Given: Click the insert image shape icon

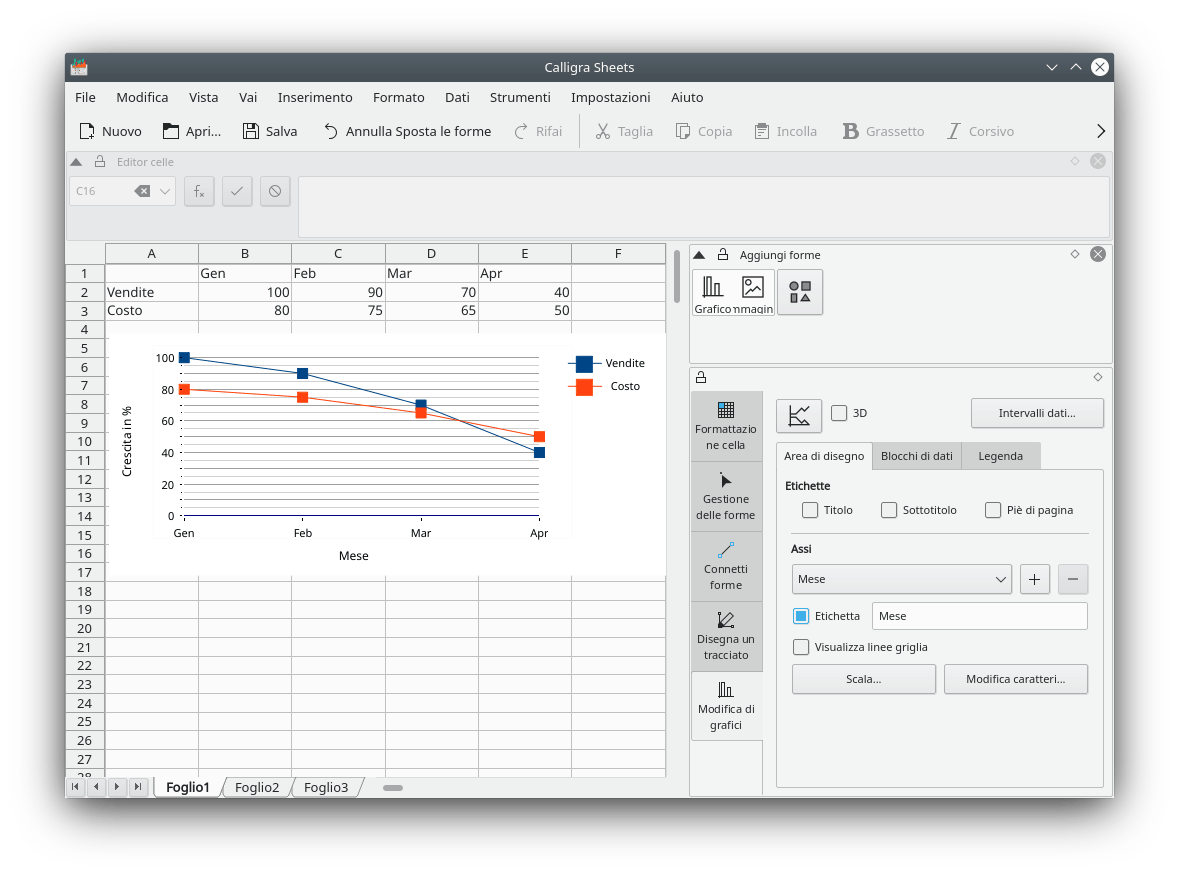Looking at the screenshot, I should pos(753,293).
